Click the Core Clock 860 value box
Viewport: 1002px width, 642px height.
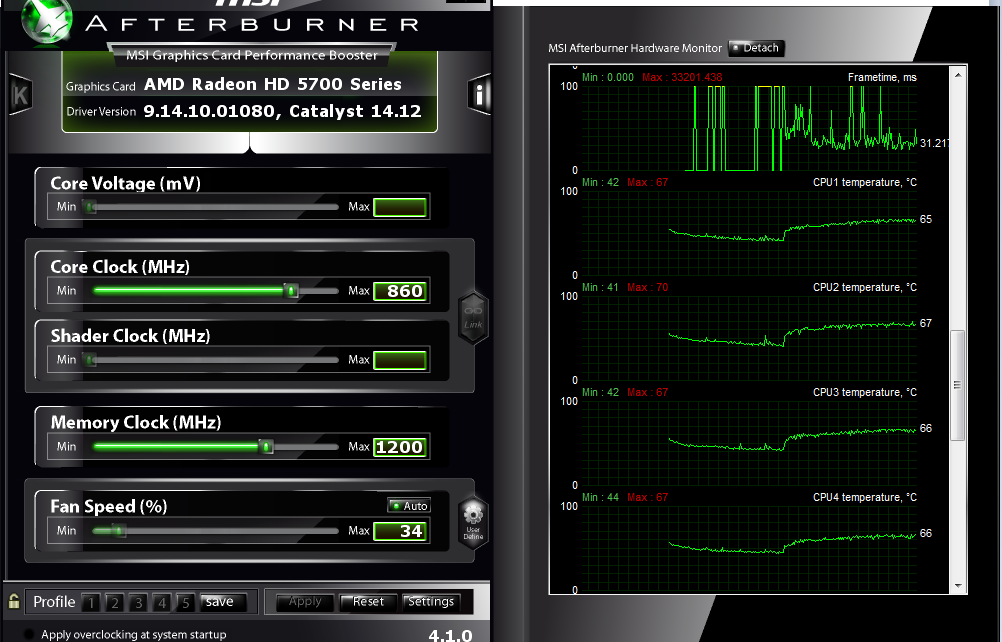(x=400, y=291)
